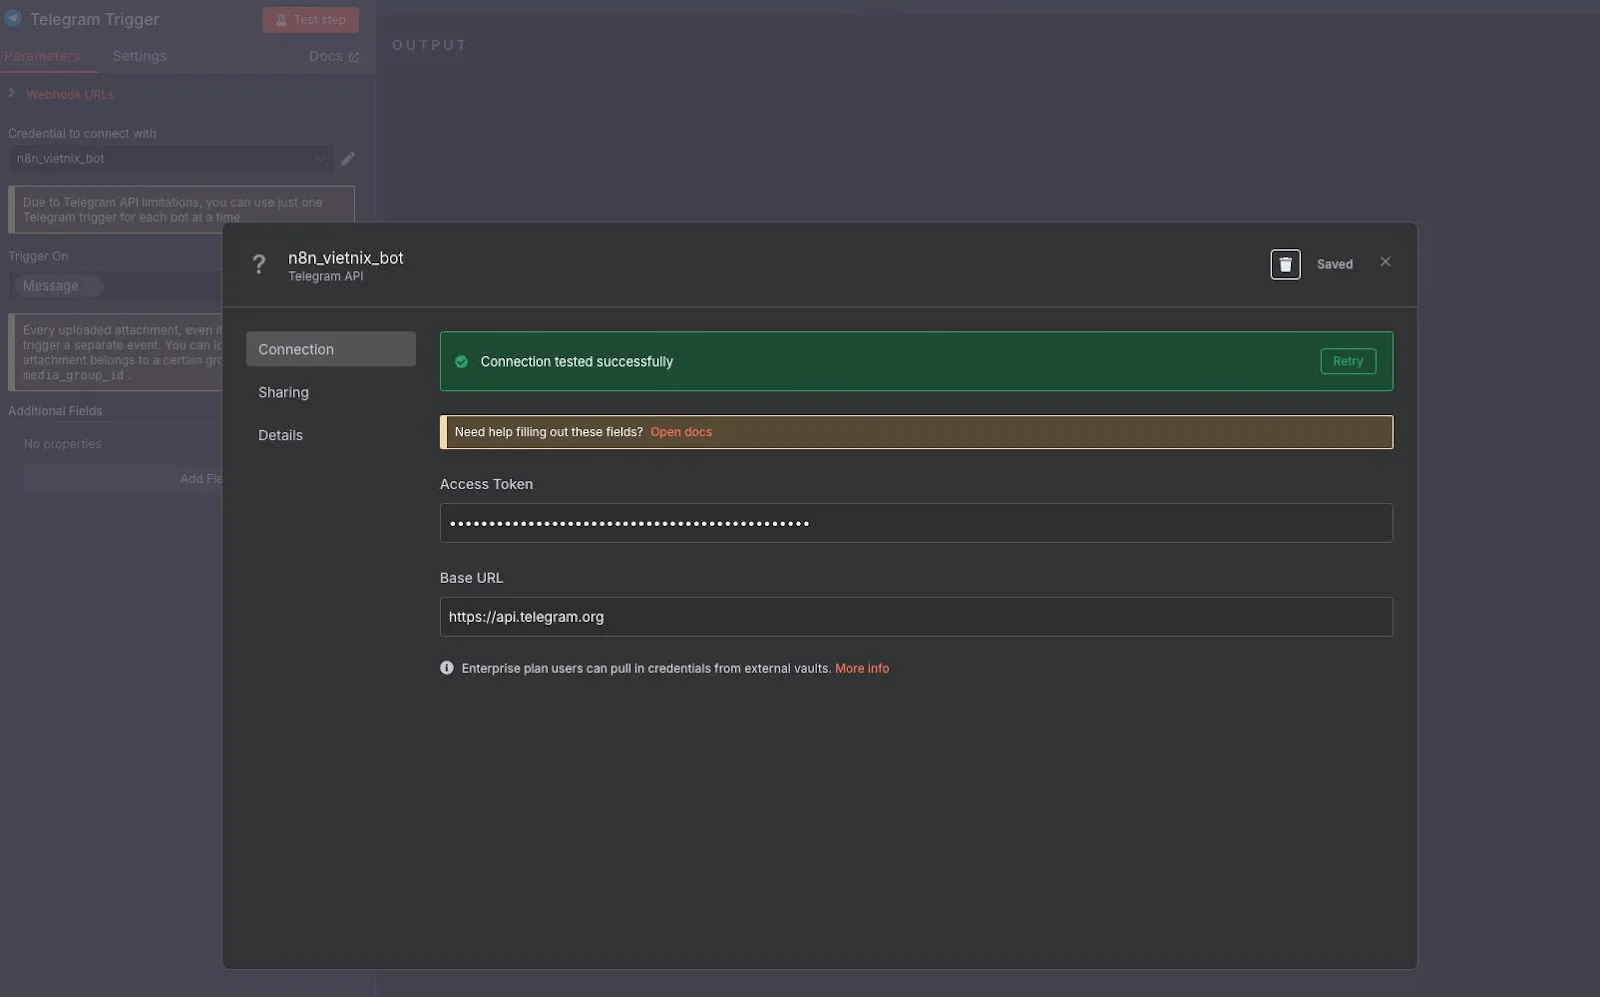Click the Additional Fields label
Image resolution: width=1600 pixels, height=997 pixels.
tap(55, 411)
